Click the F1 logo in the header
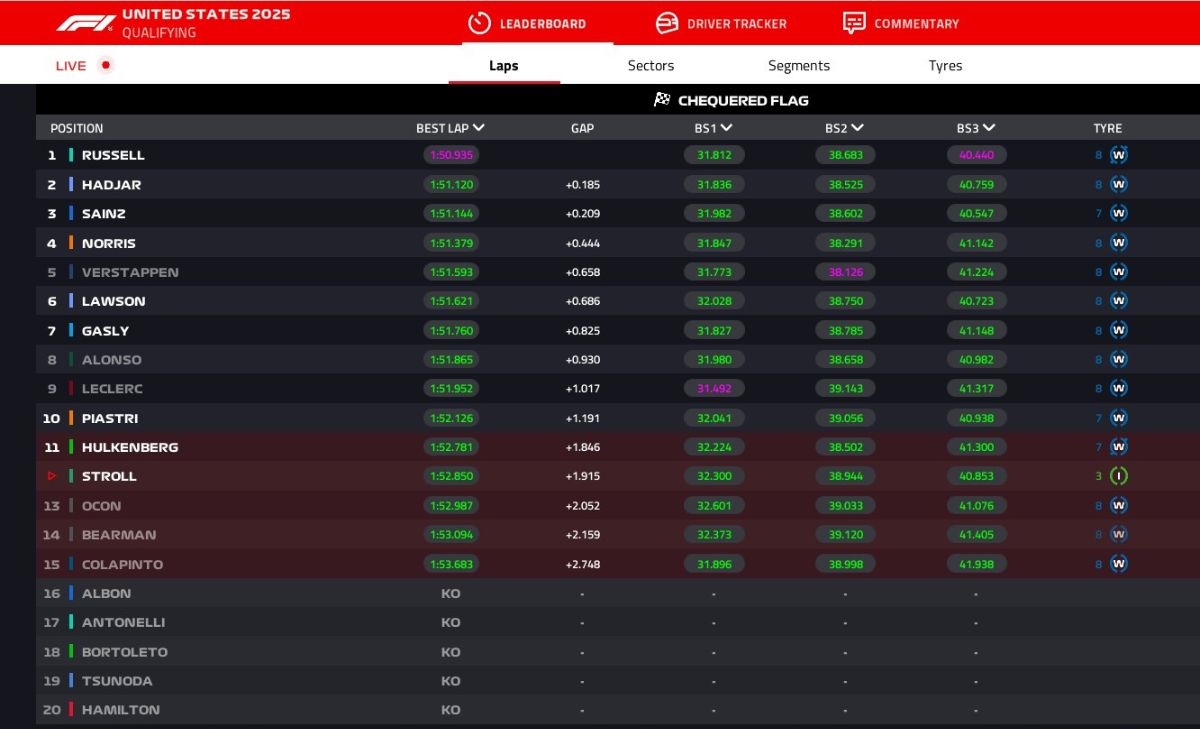Image resolution: width=1200 pixels, height=729 pixels. point(84,22)
